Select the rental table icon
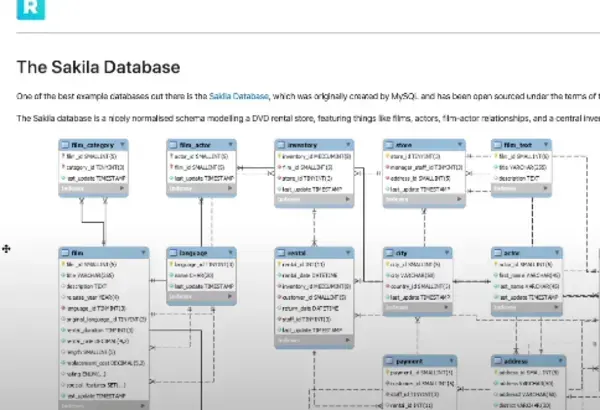 (281, 254)
